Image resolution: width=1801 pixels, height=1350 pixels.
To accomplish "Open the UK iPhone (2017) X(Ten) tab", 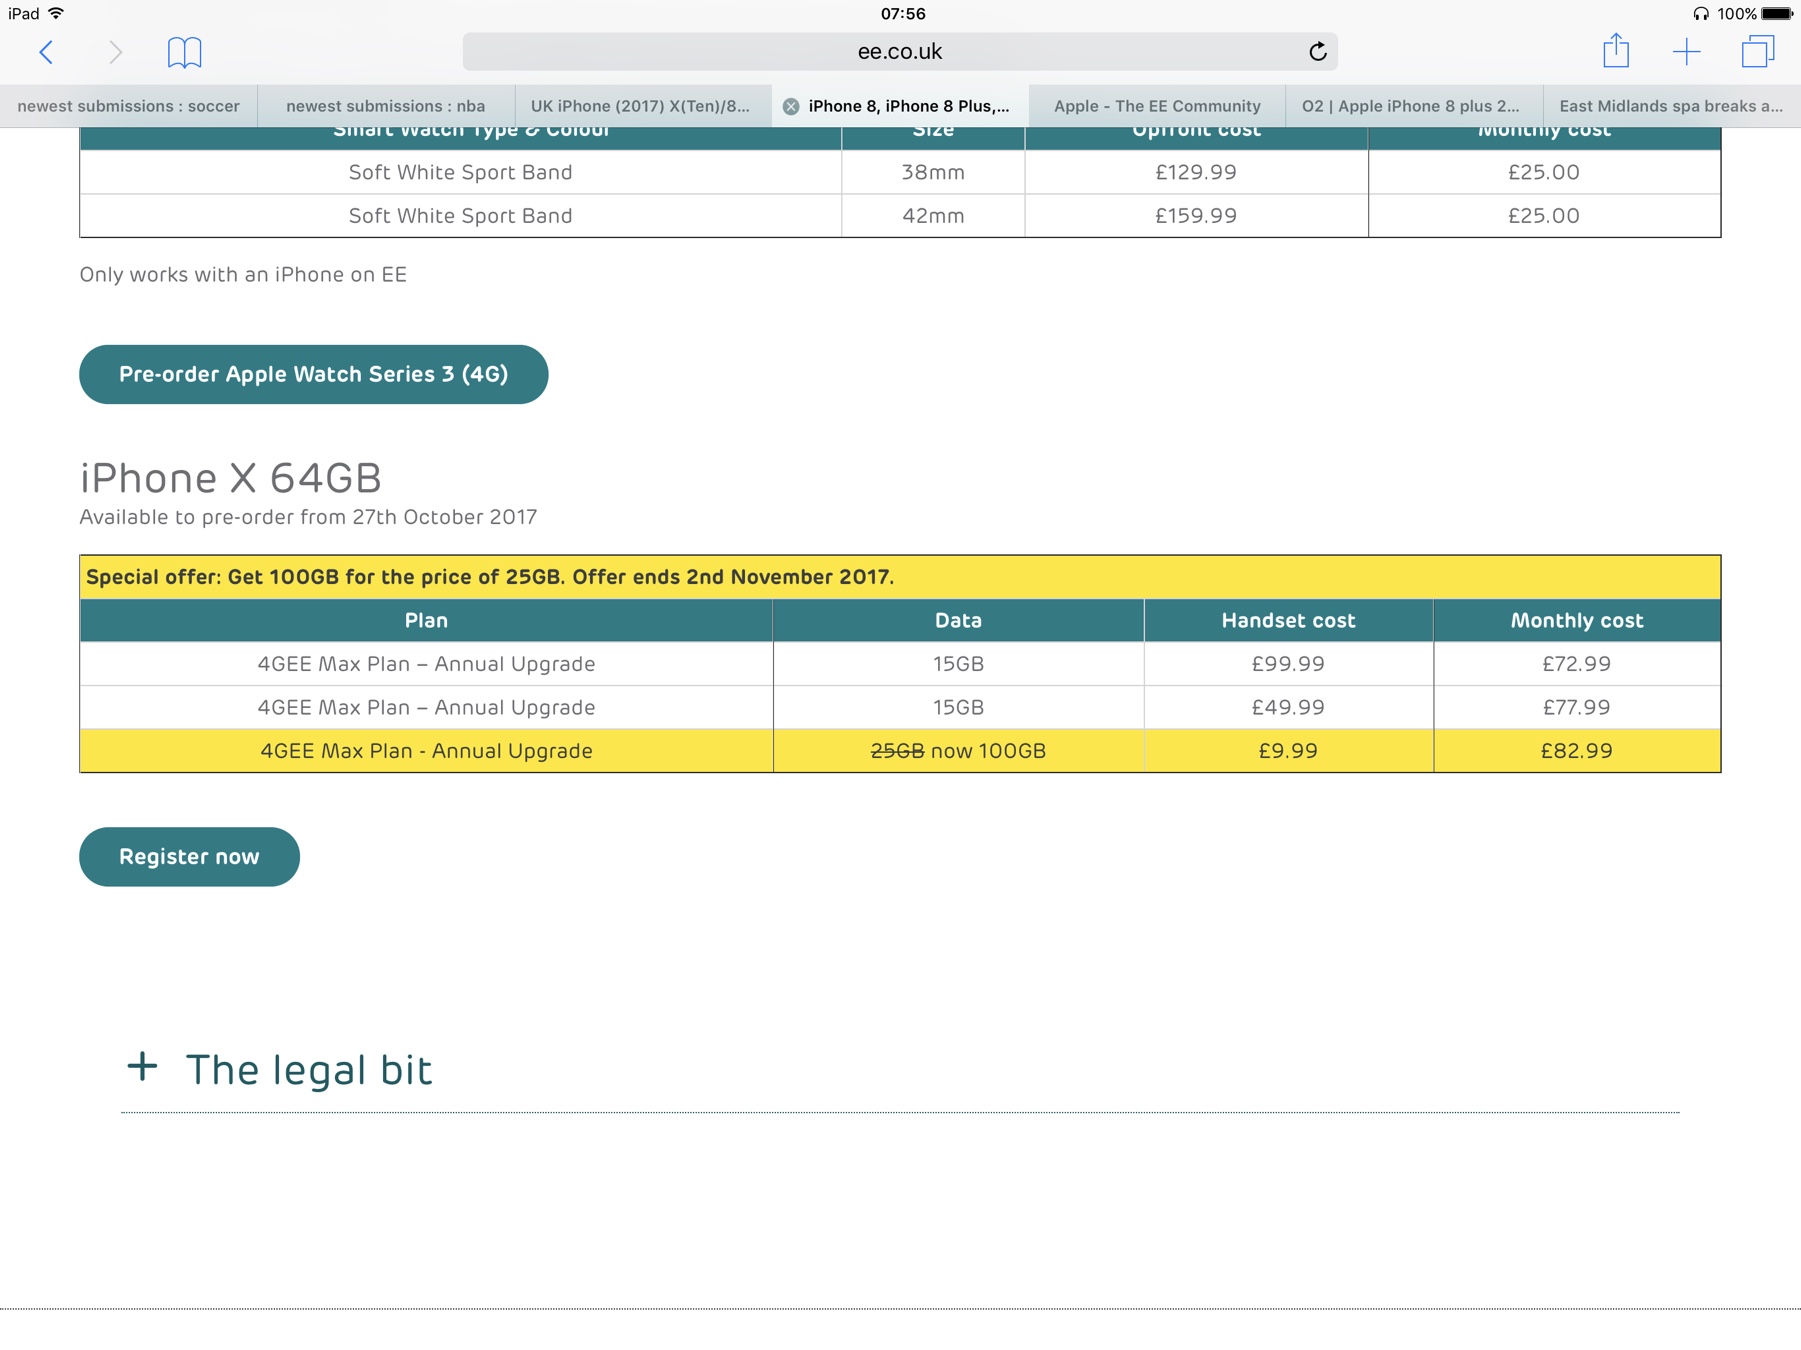I will (643, 106).
